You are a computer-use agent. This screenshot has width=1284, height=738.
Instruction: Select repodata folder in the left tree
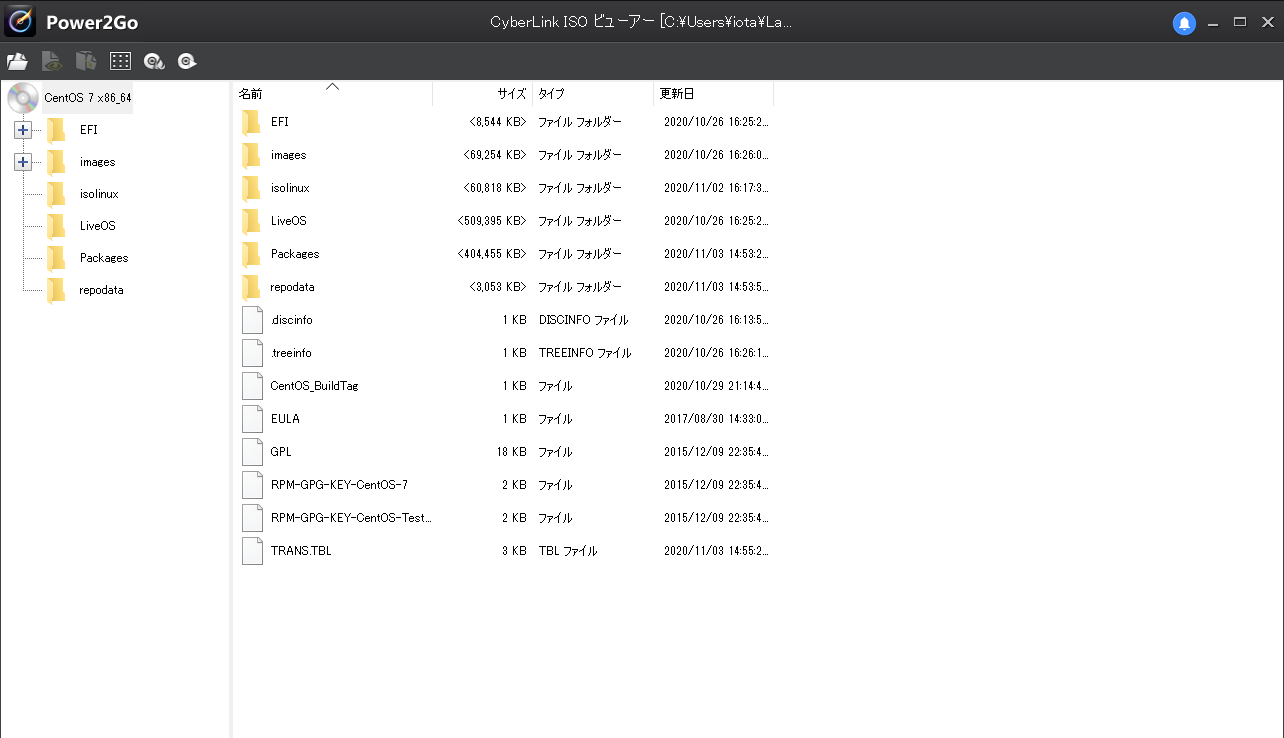coord(101,290)
